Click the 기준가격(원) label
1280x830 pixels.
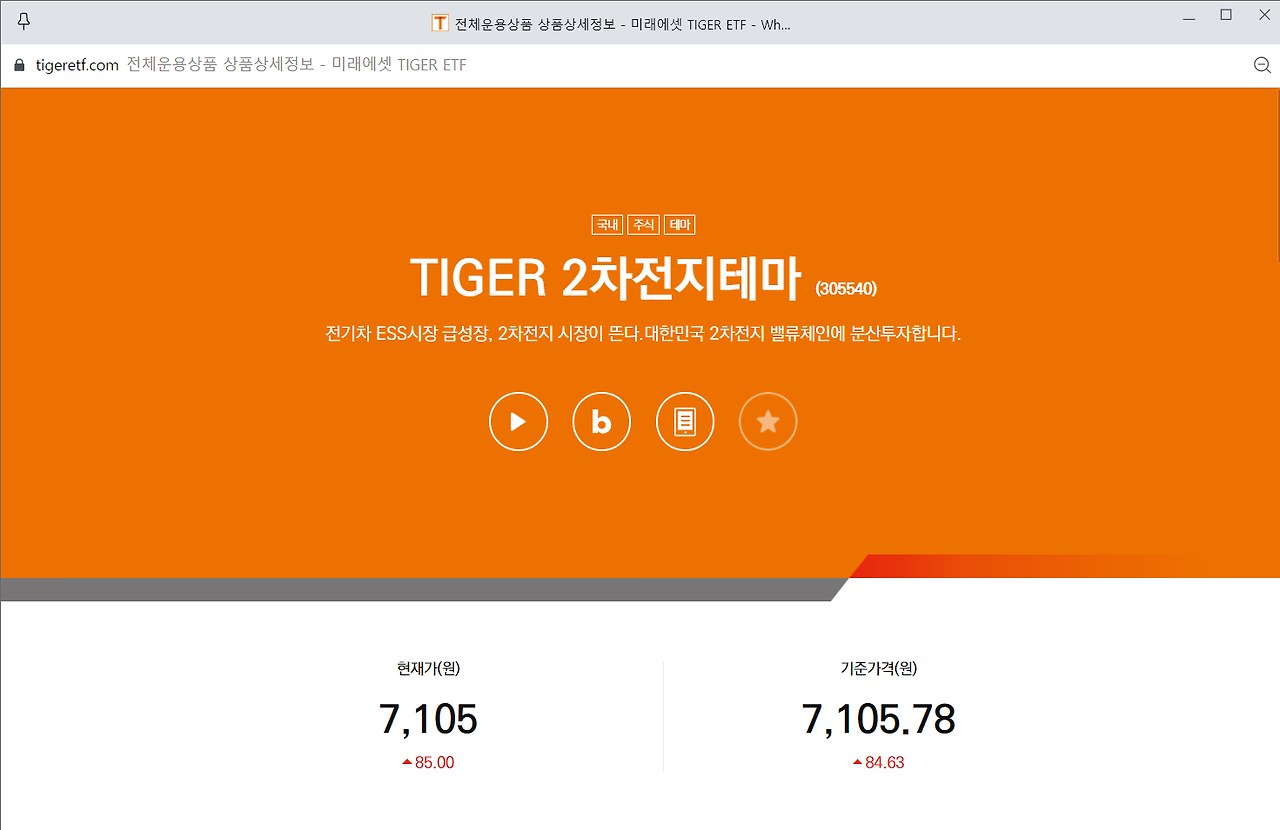[x=879, y=669]
